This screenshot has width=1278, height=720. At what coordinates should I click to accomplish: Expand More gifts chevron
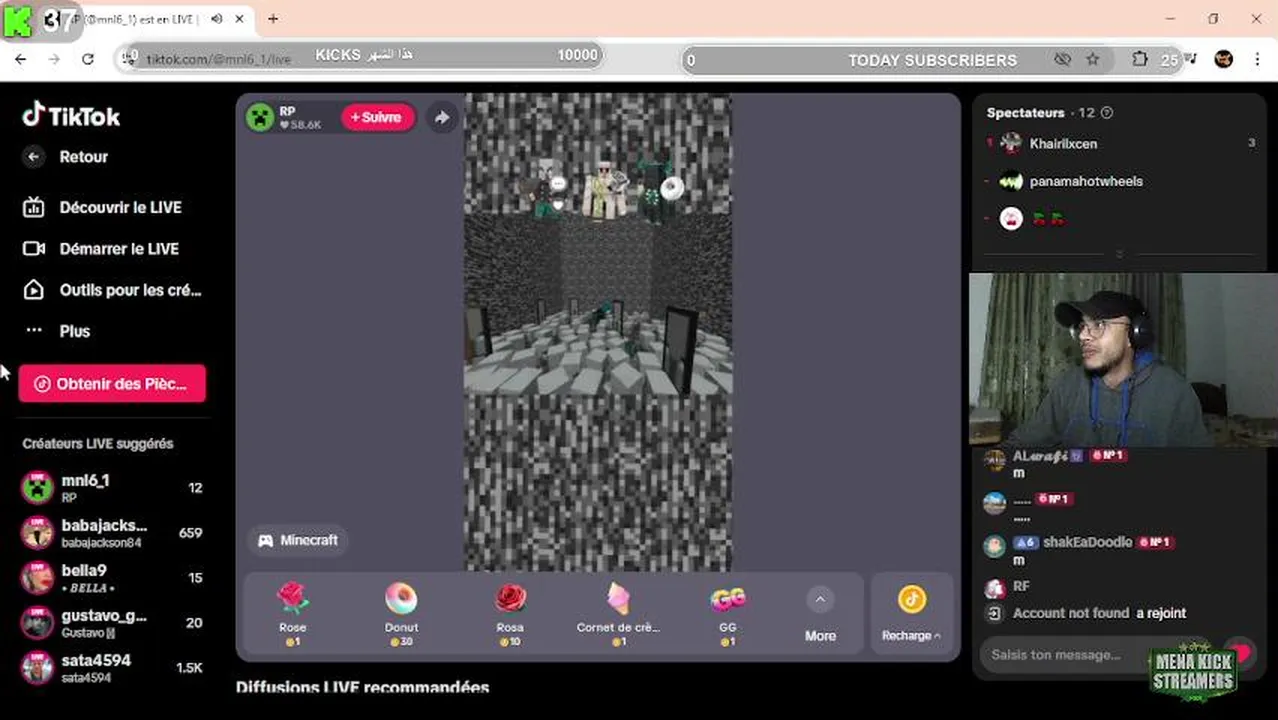pos(820,600)
